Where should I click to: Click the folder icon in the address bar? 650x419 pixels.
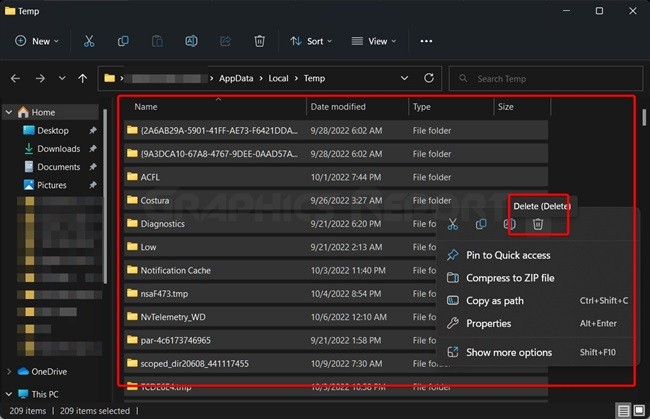click(109, 78)
